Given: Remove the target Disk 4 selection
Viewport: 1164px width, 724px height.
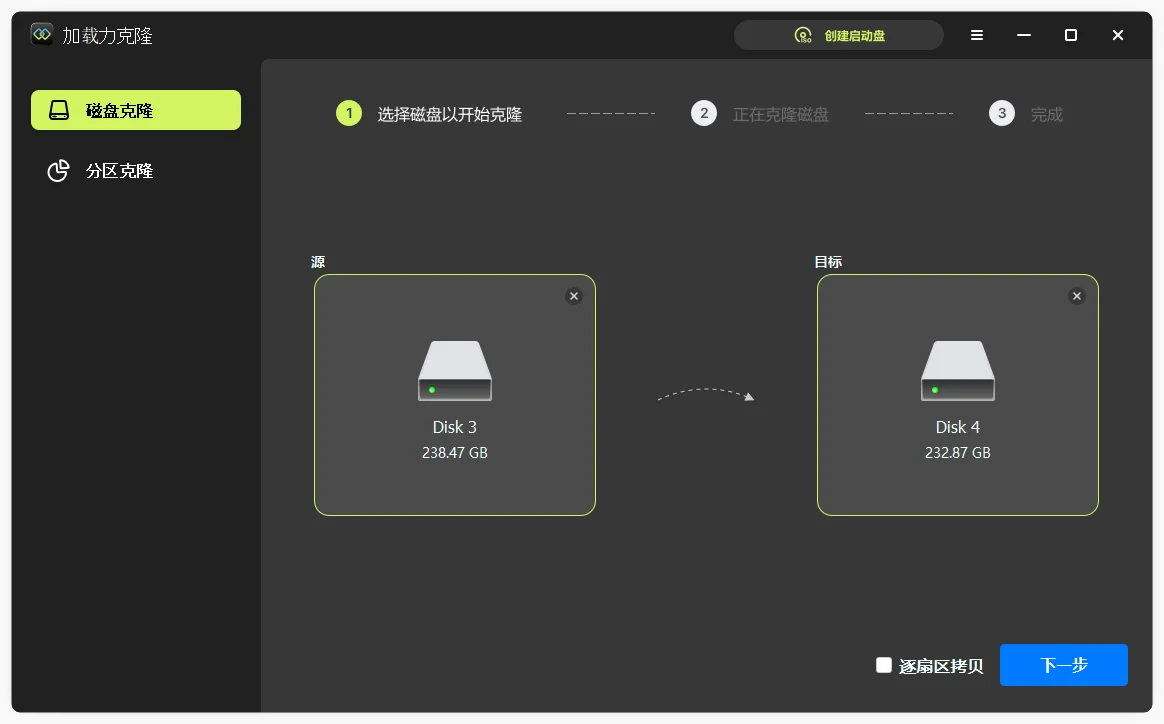Looking at the screenshot, I should point(1077,296).
